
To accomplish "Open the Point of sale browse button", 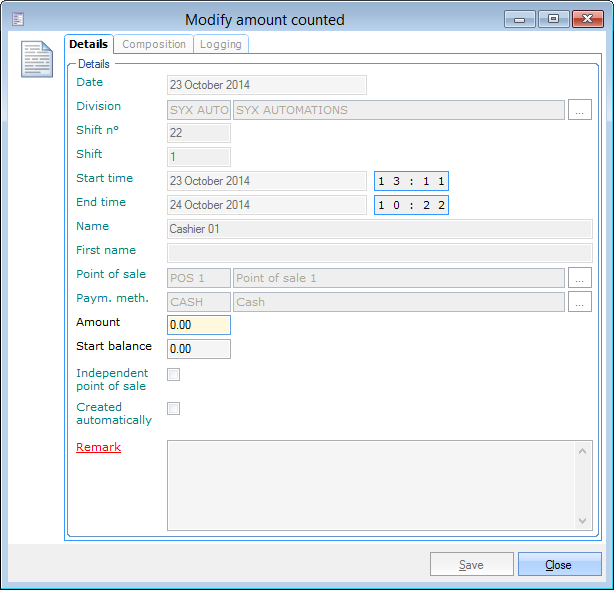I will pos(580,278).
